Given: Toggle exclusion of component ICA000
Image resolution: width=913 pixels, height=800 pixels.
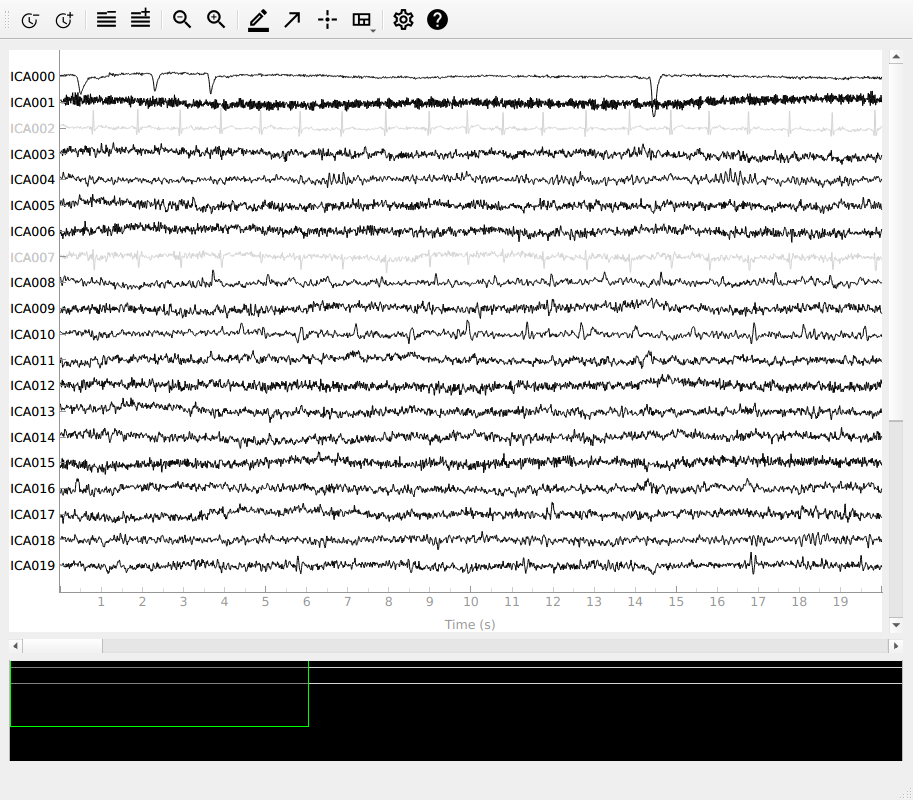Looking at the screenshot, I should click(x=33, y=77).
